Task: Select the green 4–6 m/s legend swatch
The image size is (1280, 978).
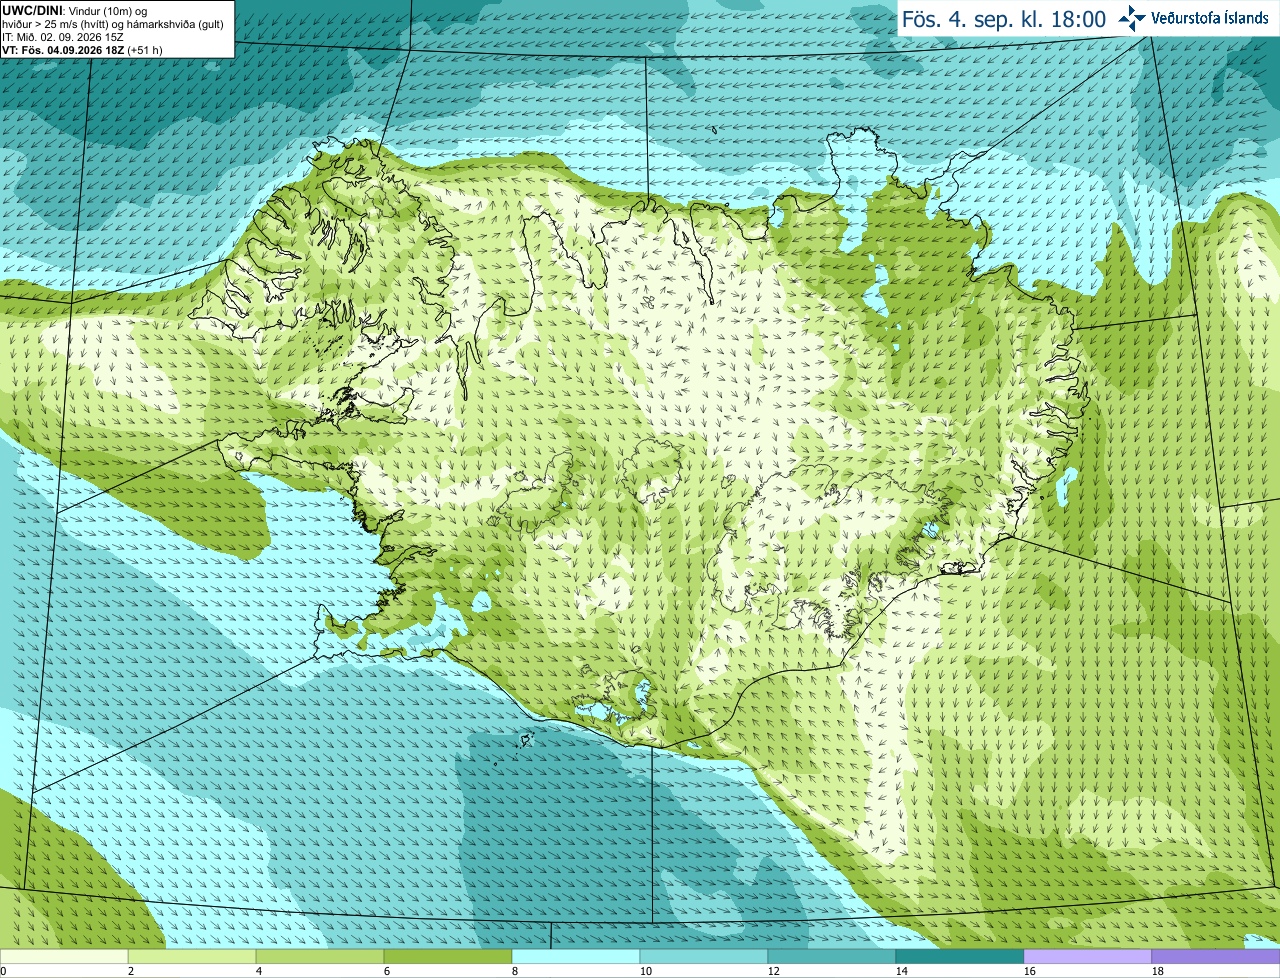Action: pos(320,957)
